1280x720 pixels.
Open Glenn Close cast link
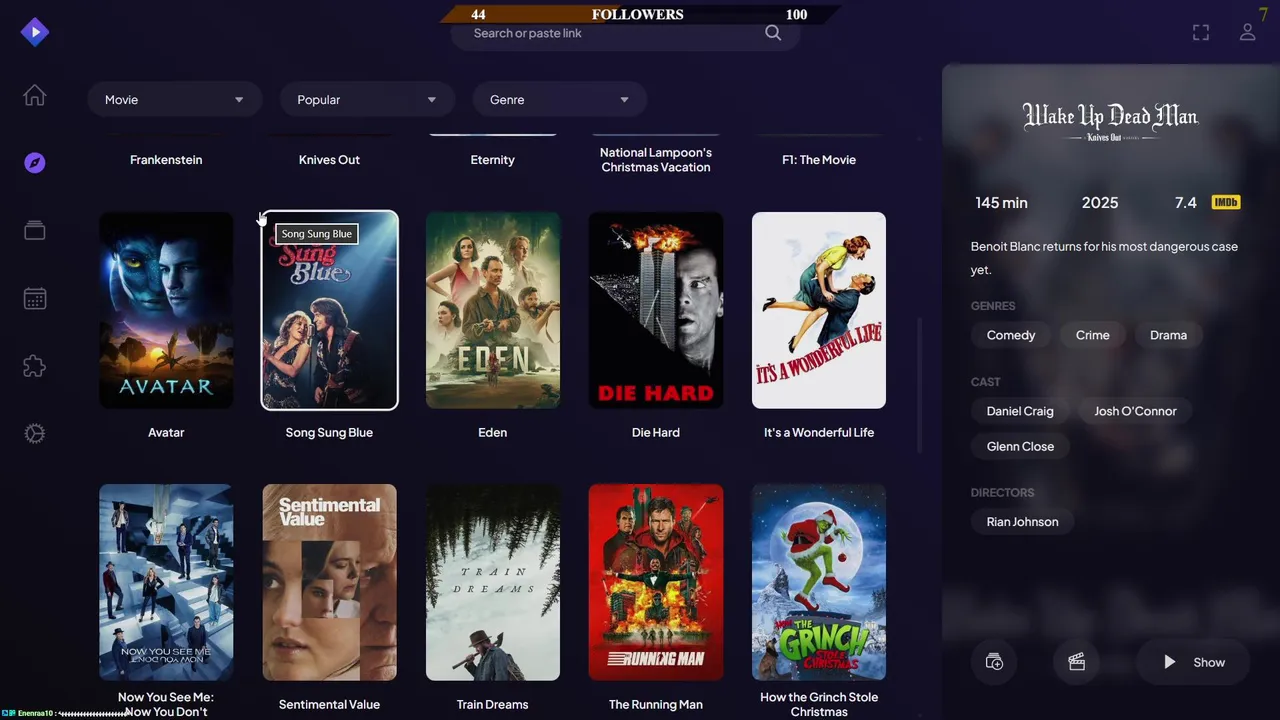(1020, 446)
